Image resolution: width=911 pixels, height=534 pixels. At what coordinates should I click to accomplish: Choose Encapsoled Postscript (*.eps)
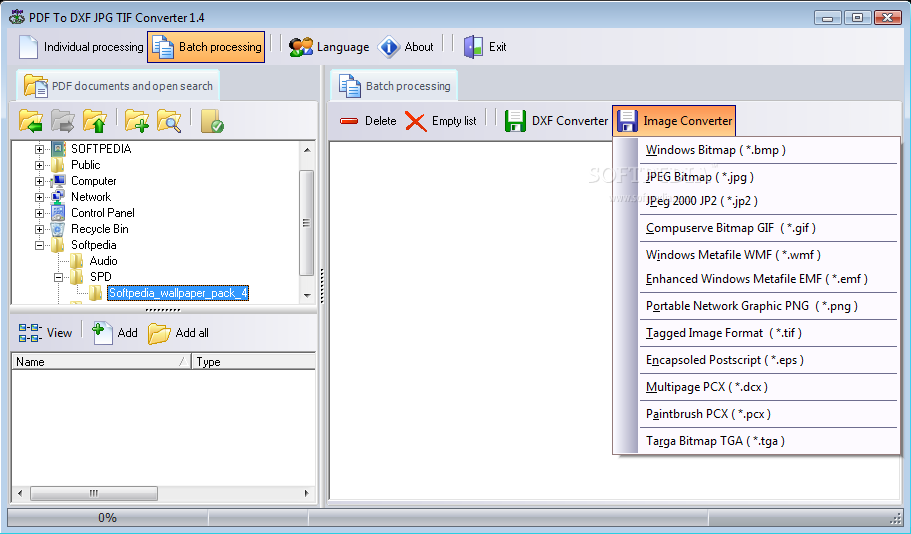click(x=768, y=360)
